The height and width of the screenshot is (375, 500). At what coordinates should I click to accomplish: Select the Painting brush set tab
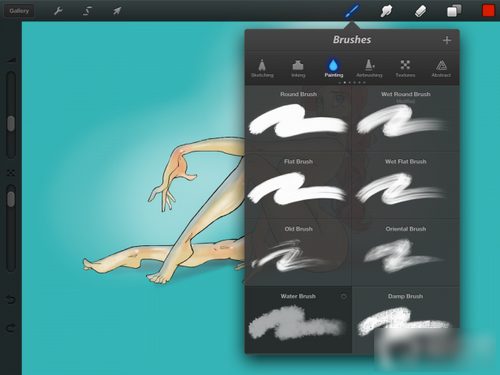coord(334,68)
